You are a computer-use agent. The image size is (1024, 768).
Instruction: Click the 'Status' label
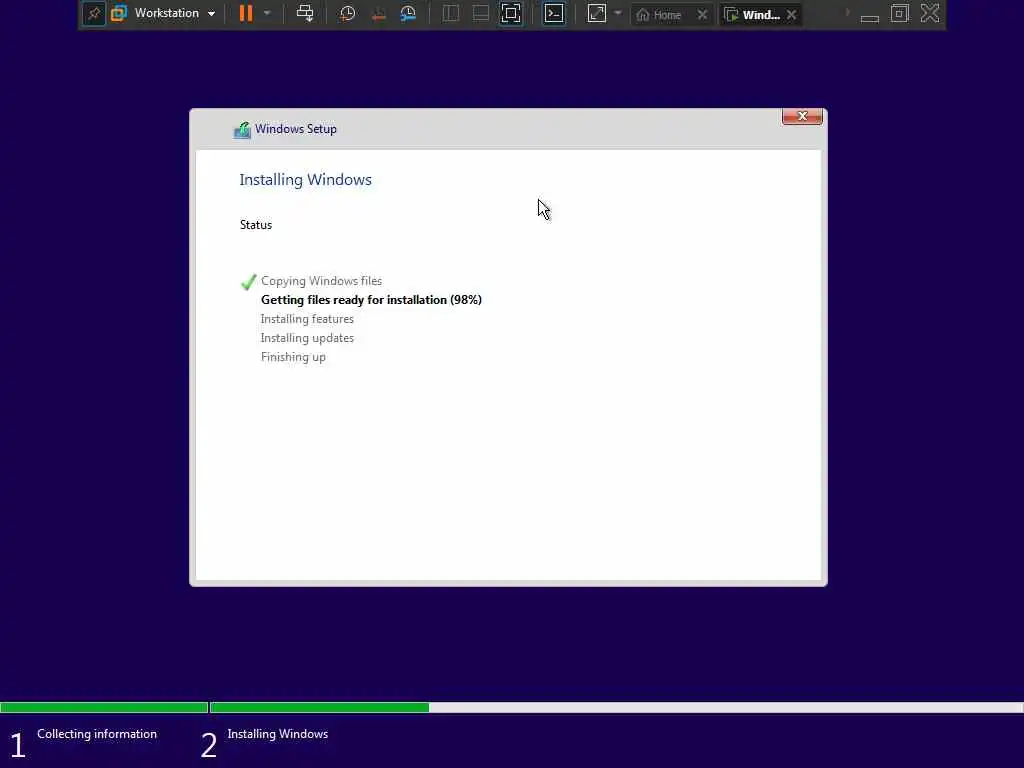[x=256, y=225]
